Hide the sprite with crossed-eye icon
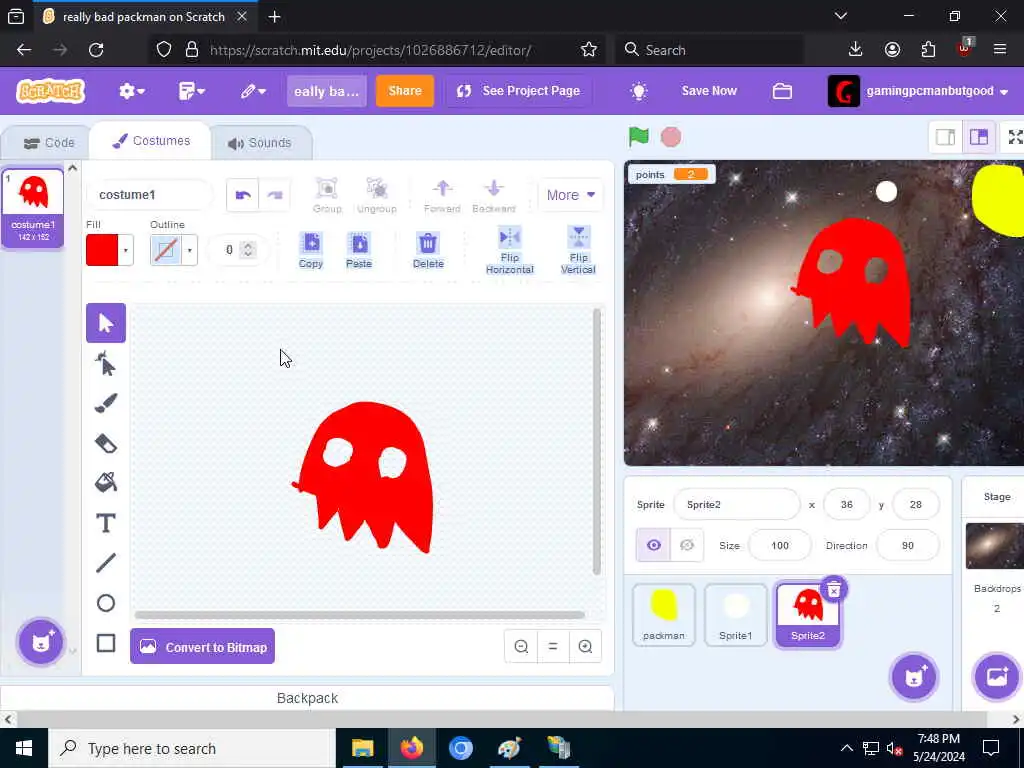The width and height of the screenshot is (1024, 768). coord(687,545)
